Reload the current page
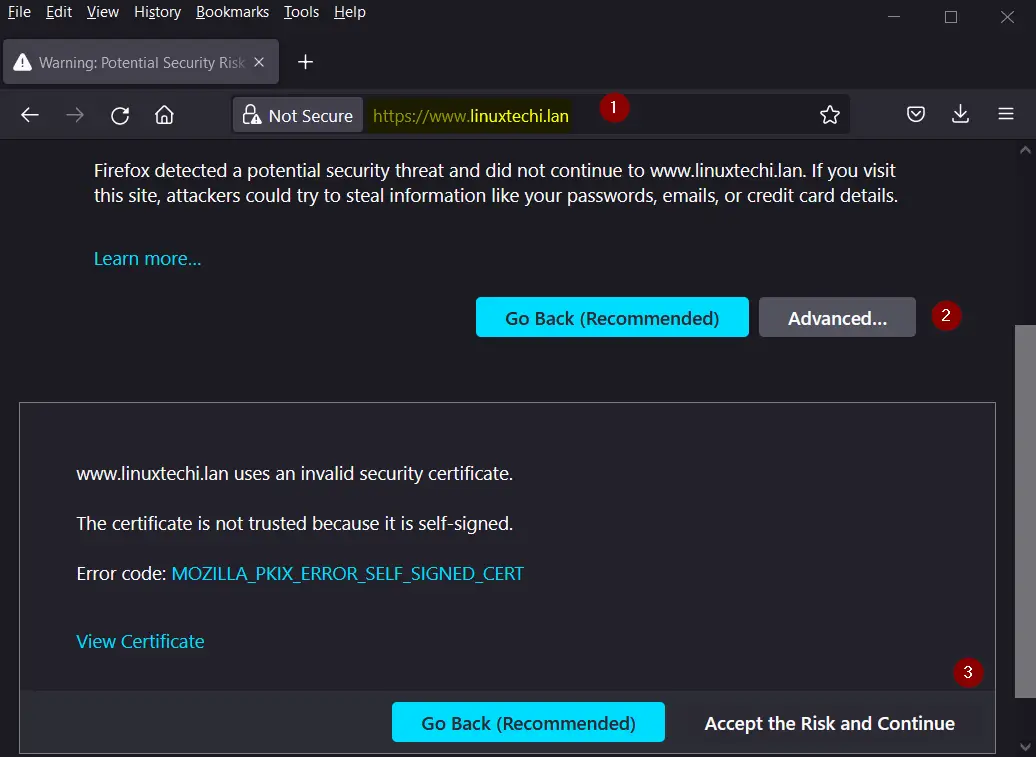 [x=120, y=115]
